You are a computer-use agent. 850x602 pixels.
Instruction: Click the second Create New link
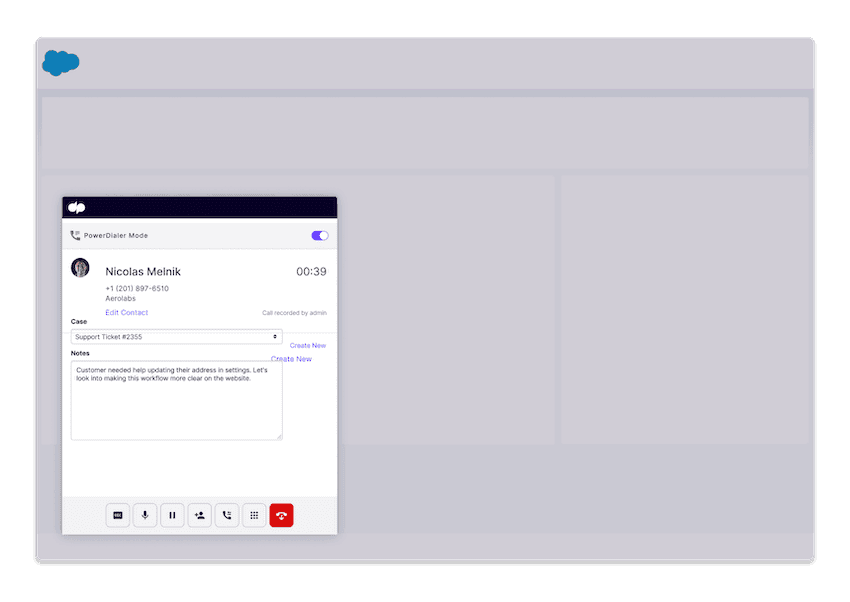click(x=291, y=359)
